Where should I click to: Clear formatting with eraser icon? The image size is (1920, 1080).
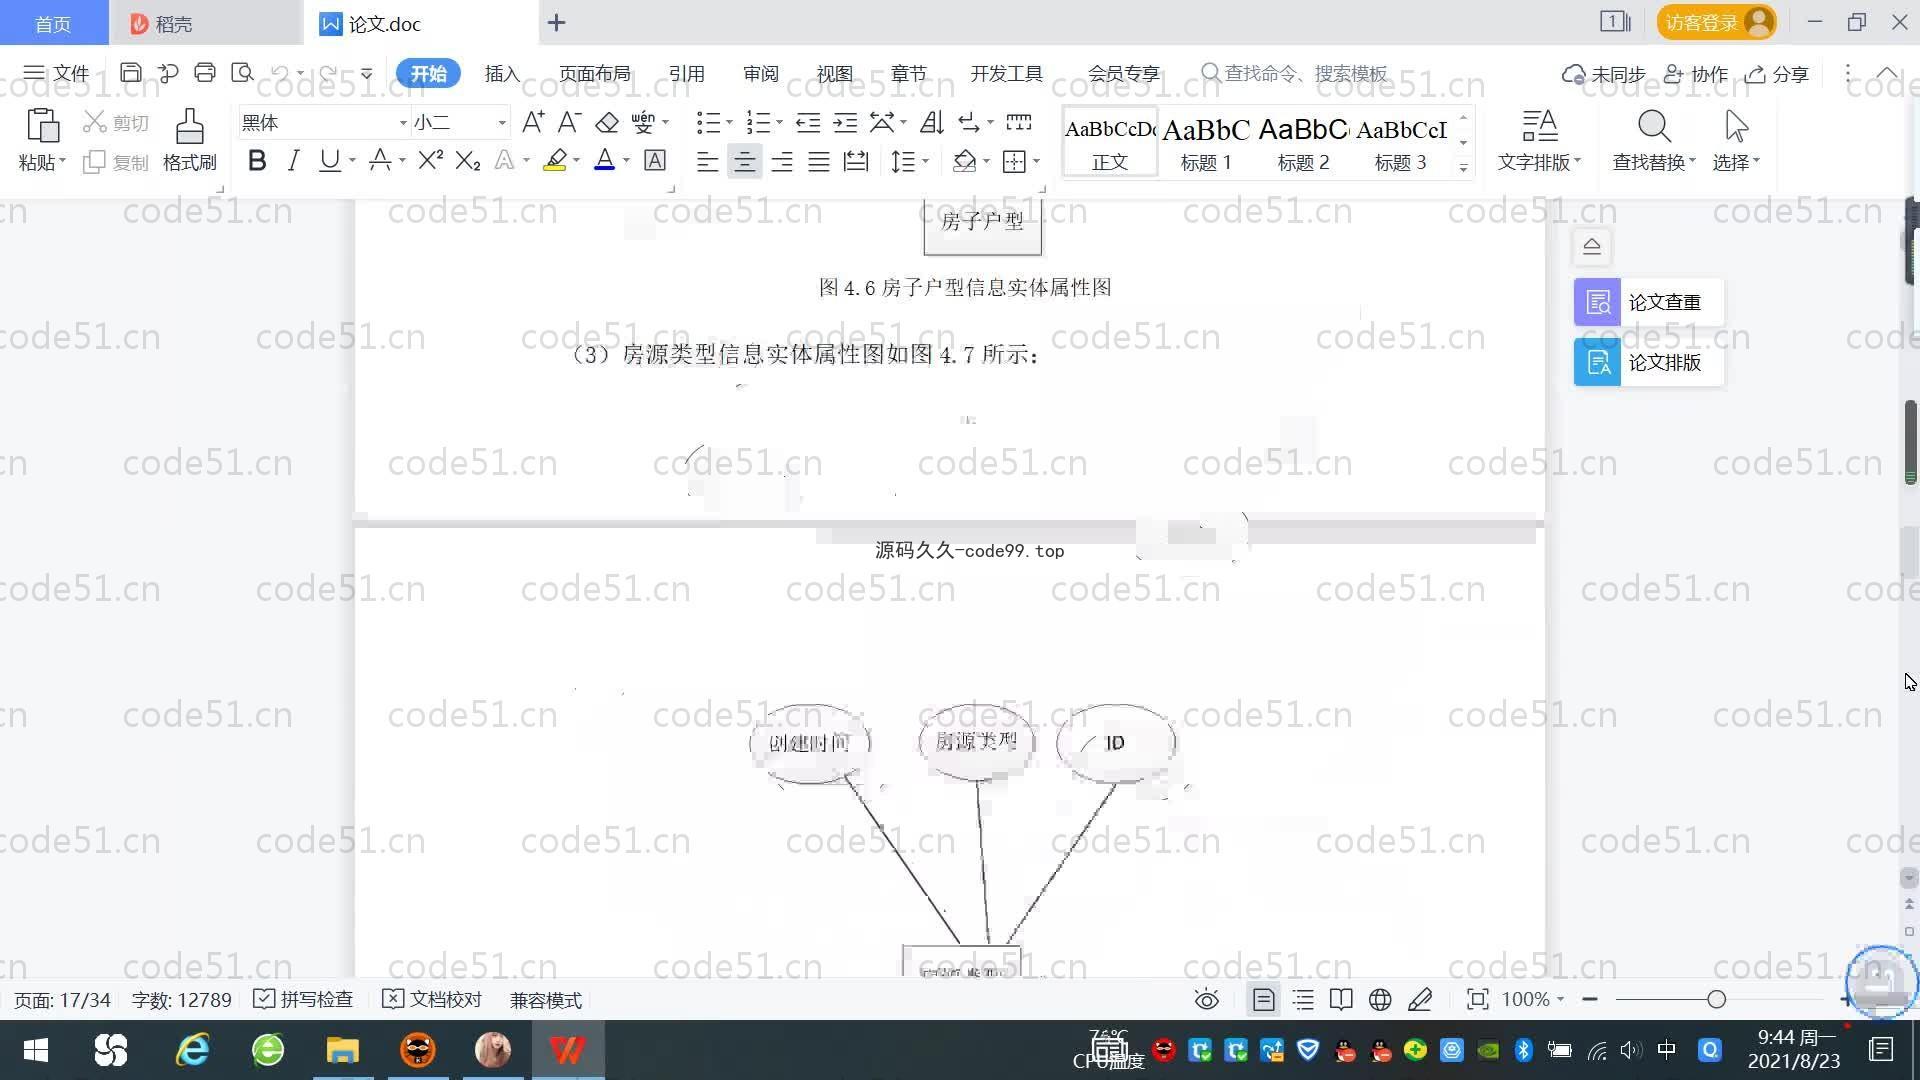[x=607, y=123]
